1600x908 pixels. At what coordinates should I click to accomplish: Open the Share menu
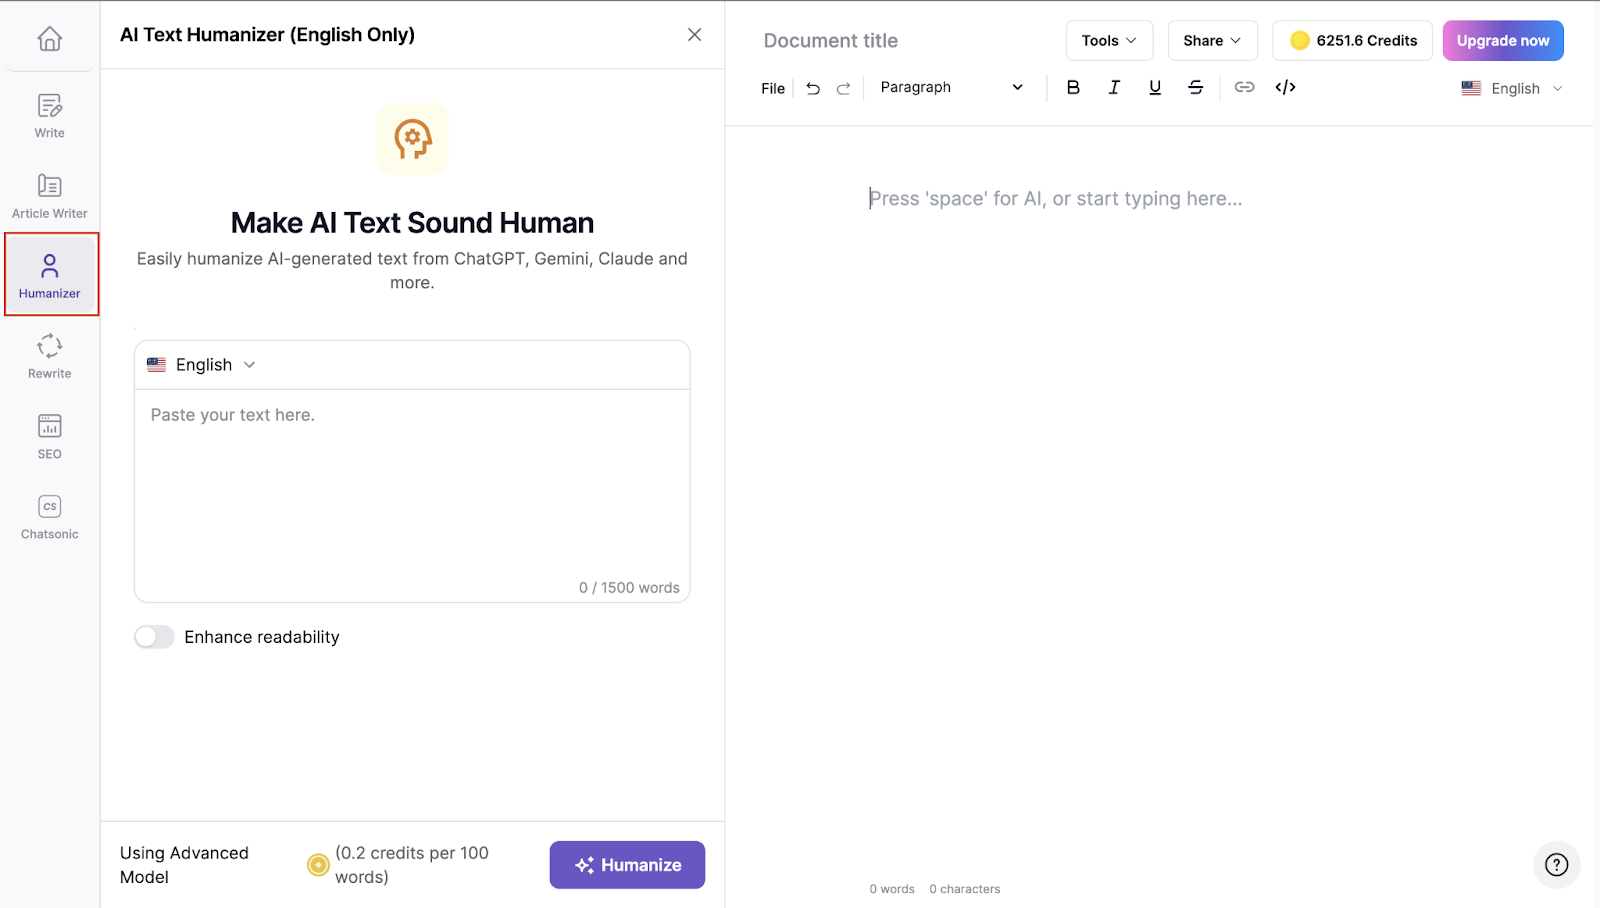tap(1212, 41)
